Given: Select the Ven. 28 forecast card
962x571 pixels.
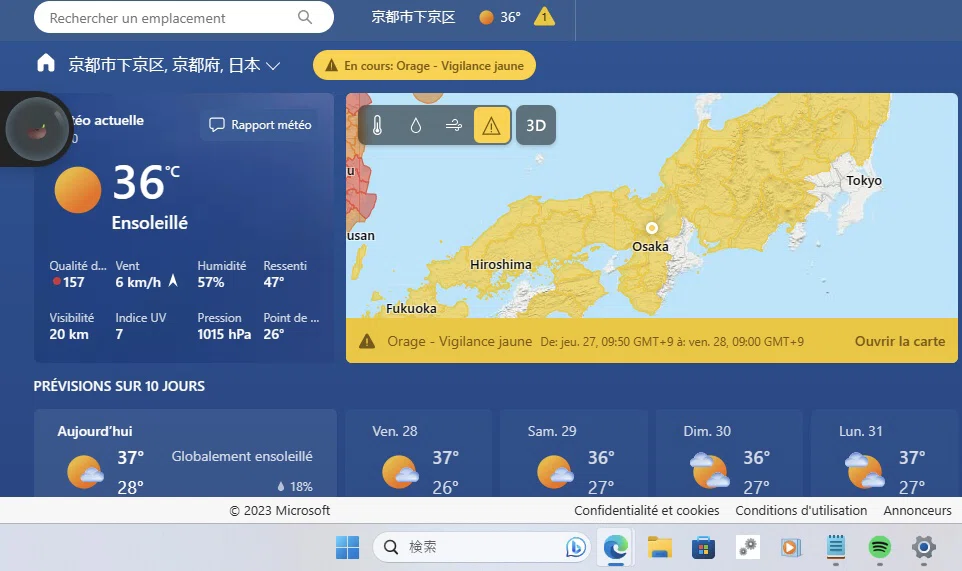Looking at the screenshot, I should point(418,453).
